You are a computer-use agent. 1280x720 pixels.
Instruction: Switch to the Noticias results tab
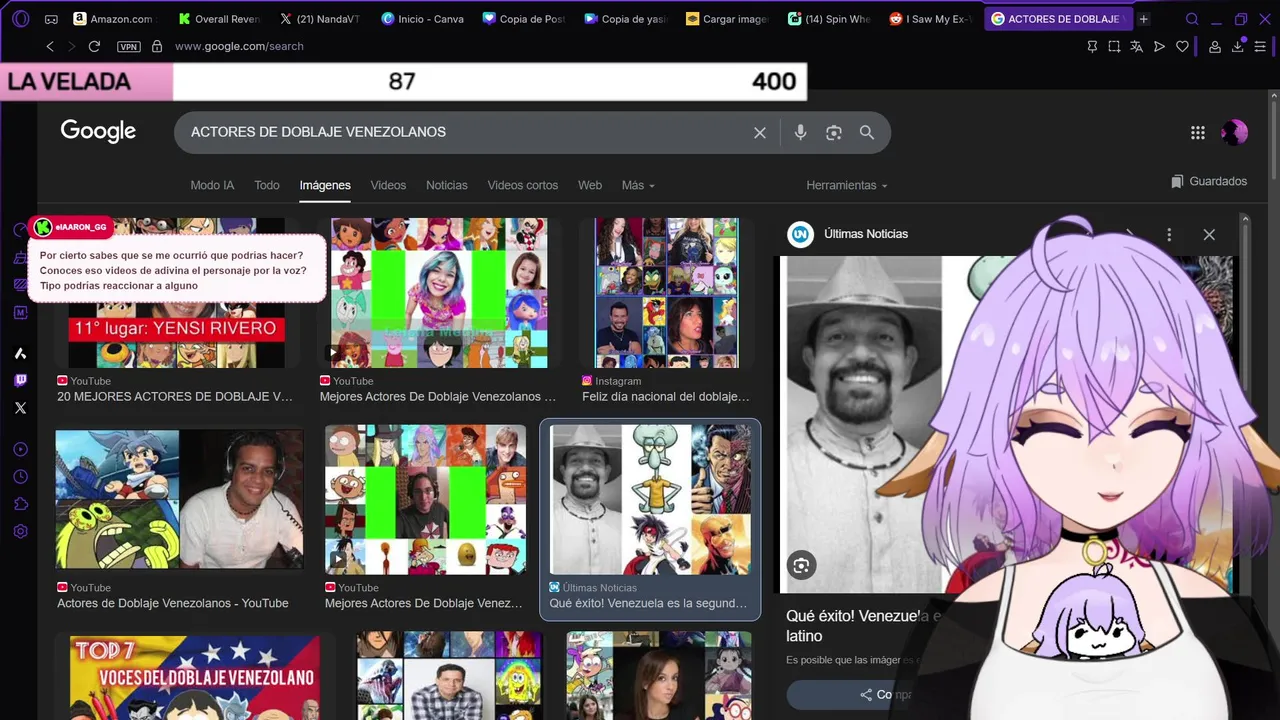point(447,185)
